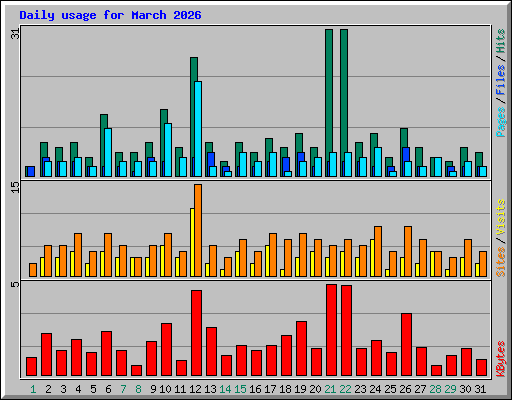Click the Visits legend label
The height and width of the screenshot is (400, 512).
(501, 218)
